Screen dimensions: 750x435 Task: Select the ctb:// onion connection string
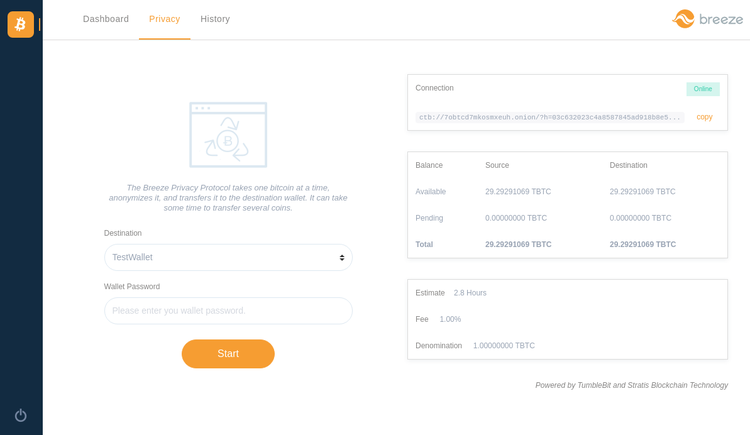pyautogui.click(x=550, y=117)
